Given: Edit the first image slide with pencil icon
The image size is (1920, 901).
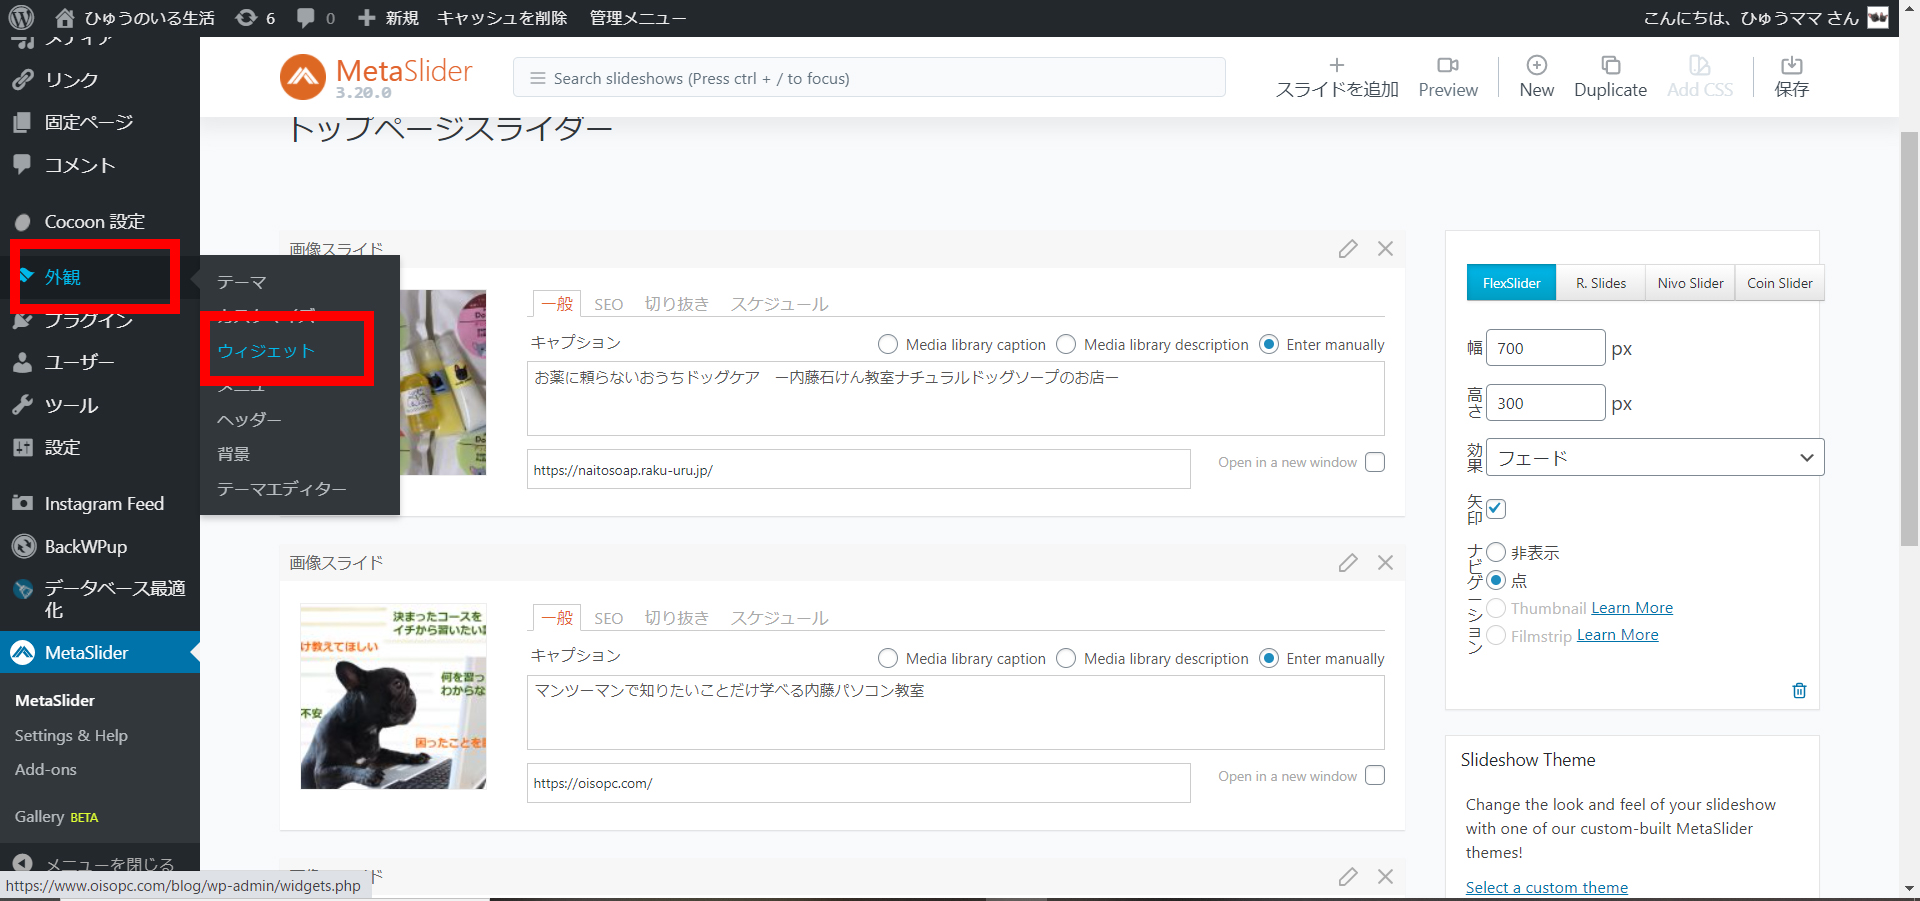Looking at the screenshot, I should (x=1348, y=249).
